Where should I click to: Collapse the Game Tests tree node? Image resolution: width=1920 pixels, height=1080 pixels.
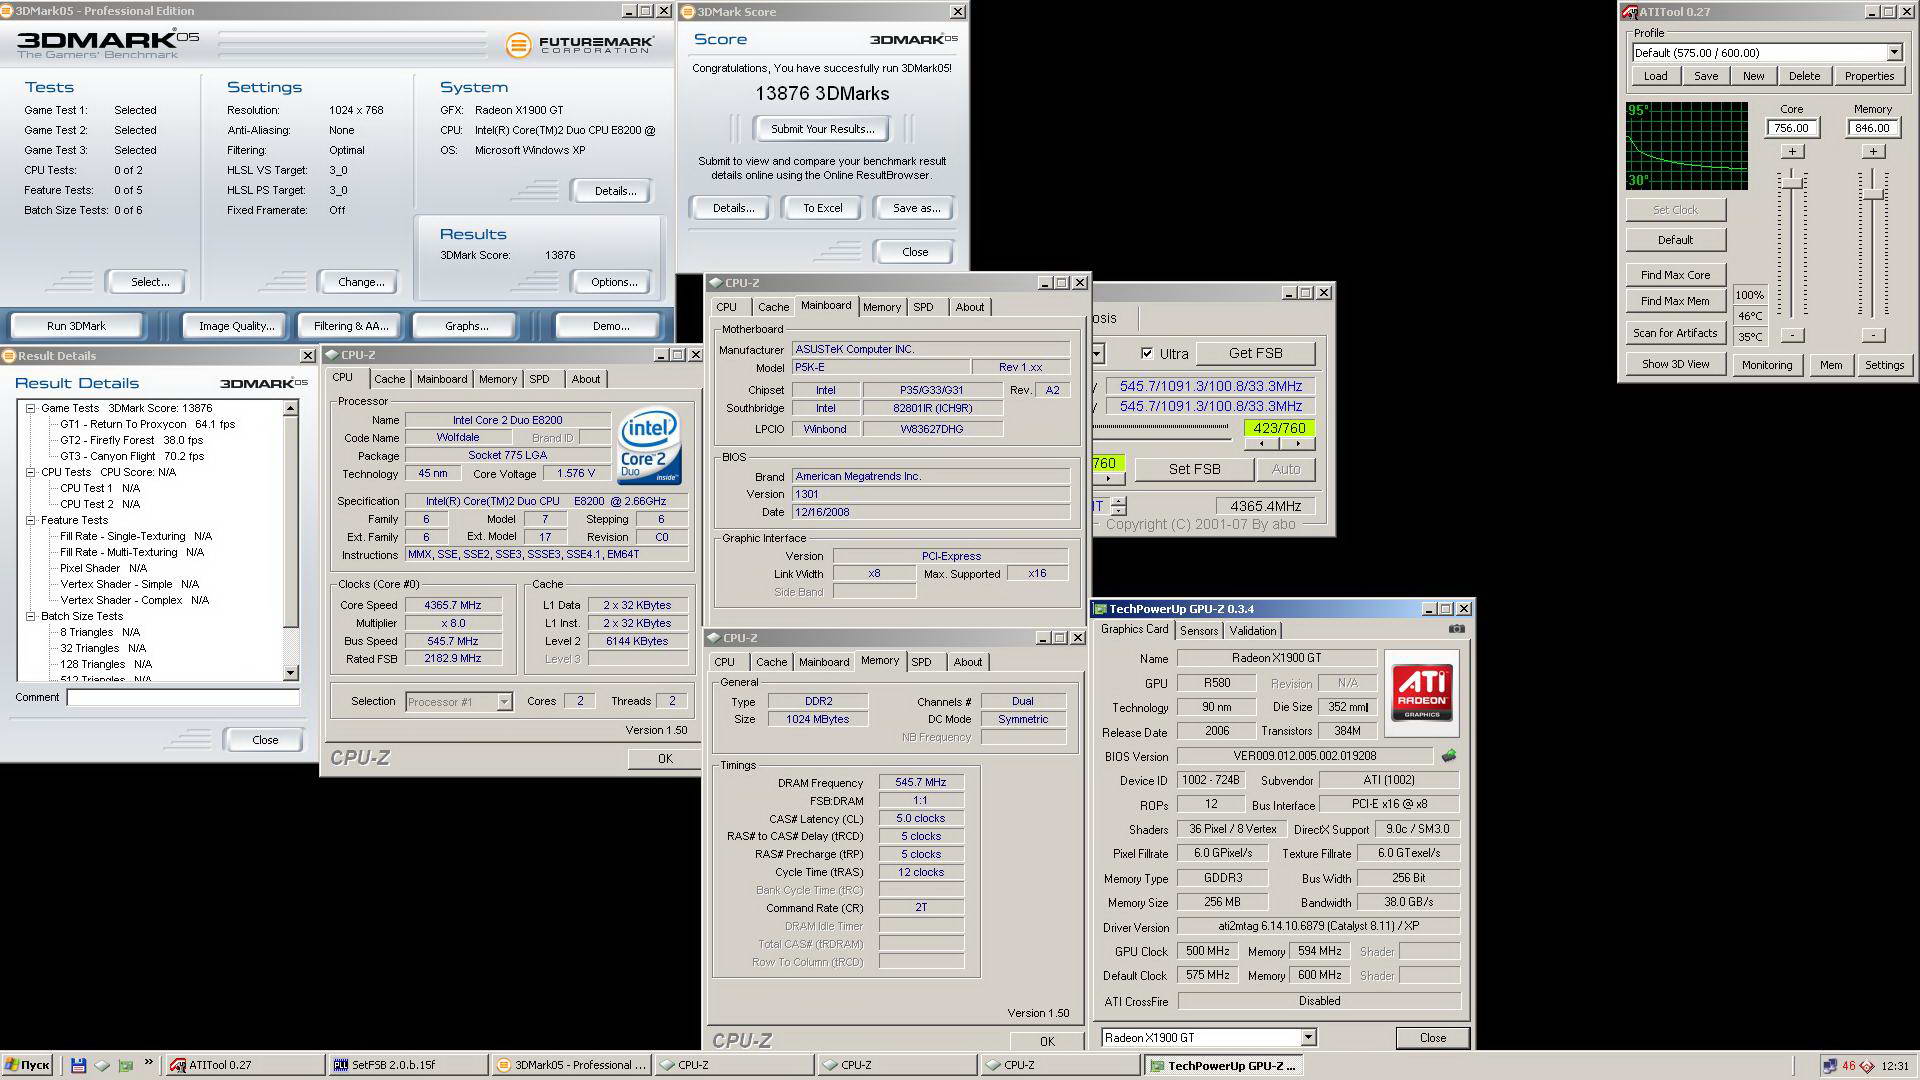30,409
